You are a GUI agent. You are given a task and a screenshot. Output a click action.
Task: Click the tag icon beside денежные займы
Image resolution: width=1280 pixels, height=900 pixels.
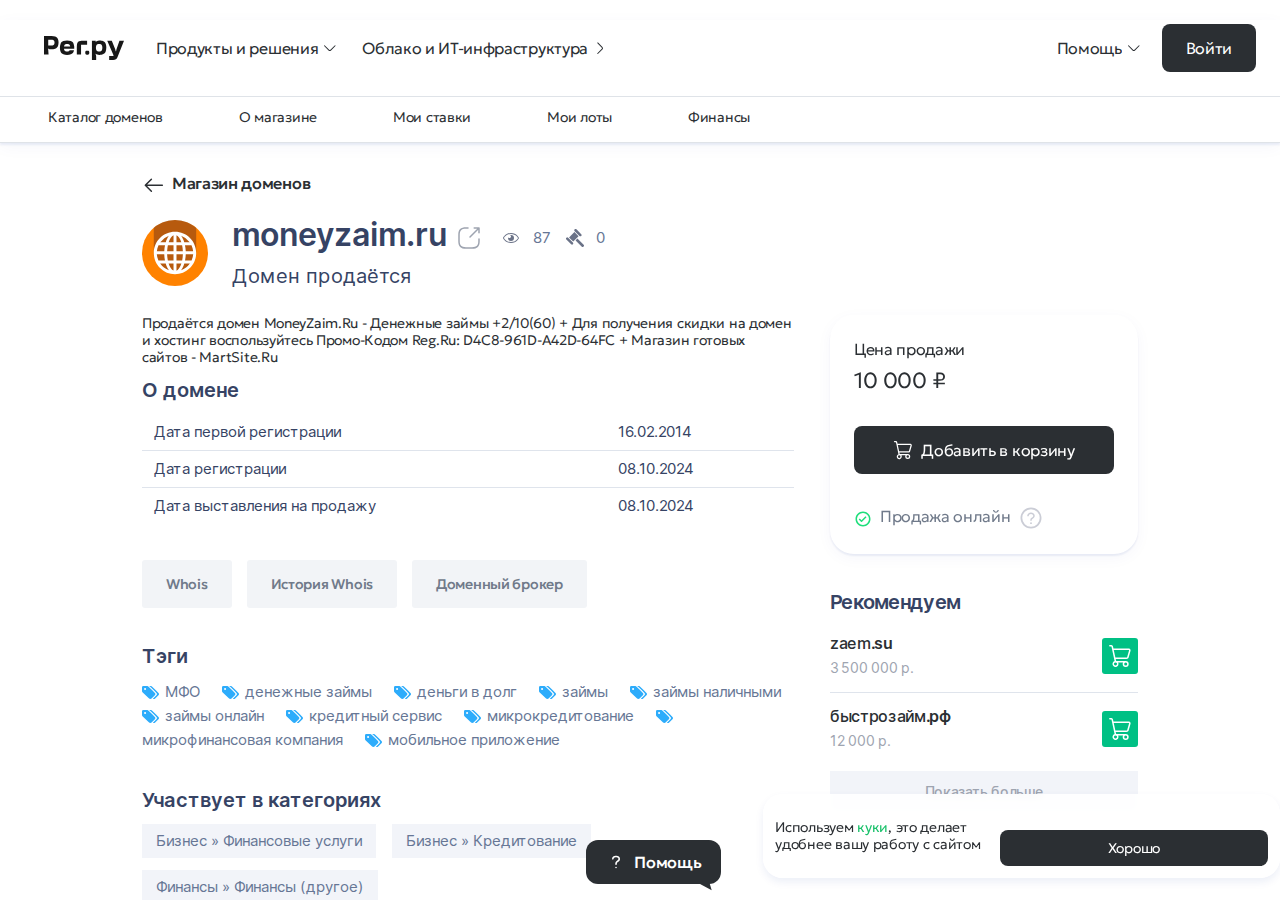click(x=230, y=692)
